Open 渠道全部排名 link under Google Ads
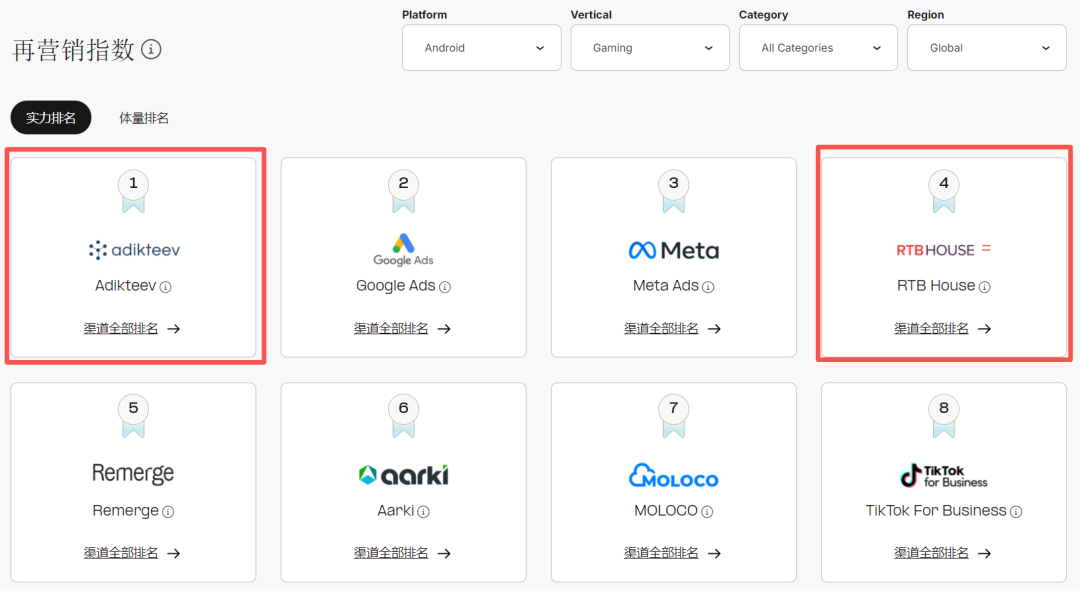The height and width of the screenshot is (591, 1080). click(x=402, y=329)
